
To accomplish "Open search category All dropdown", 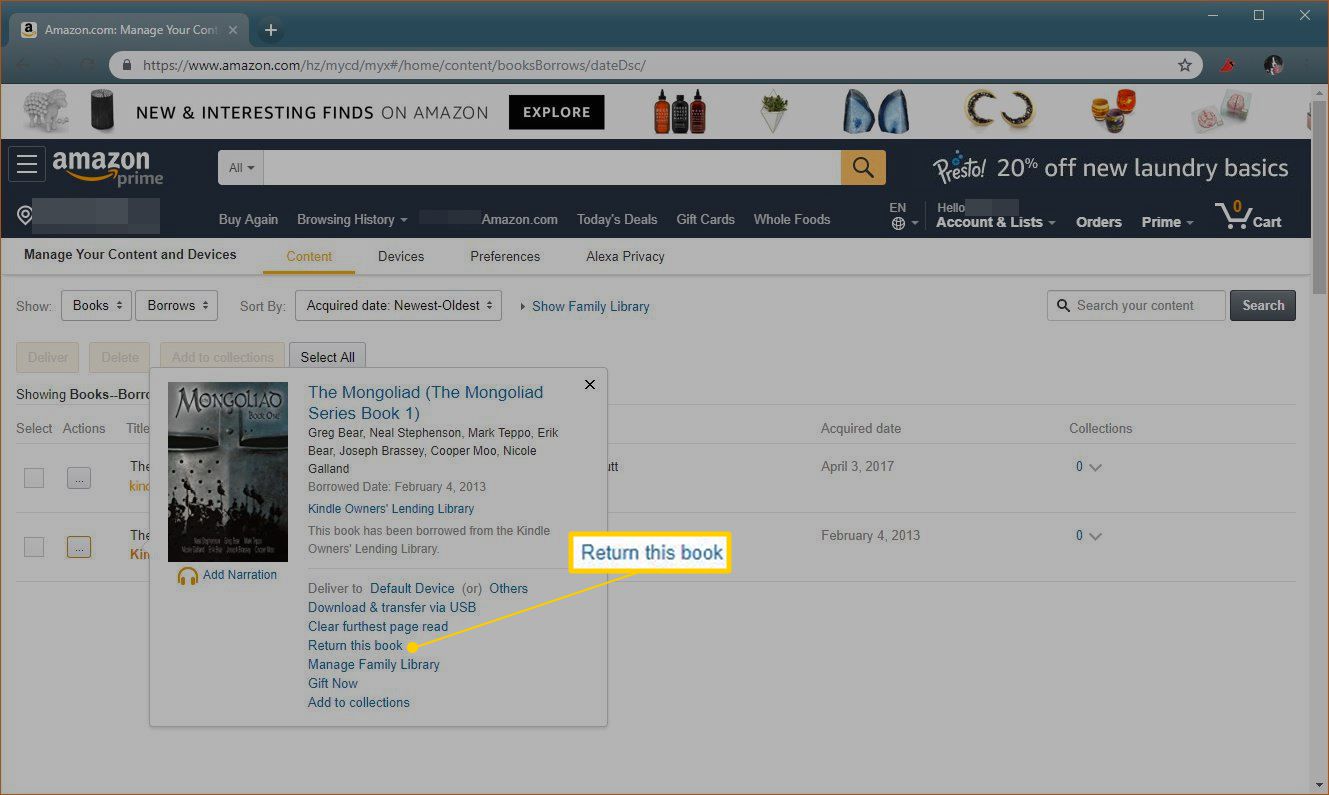I will (241, 168).
